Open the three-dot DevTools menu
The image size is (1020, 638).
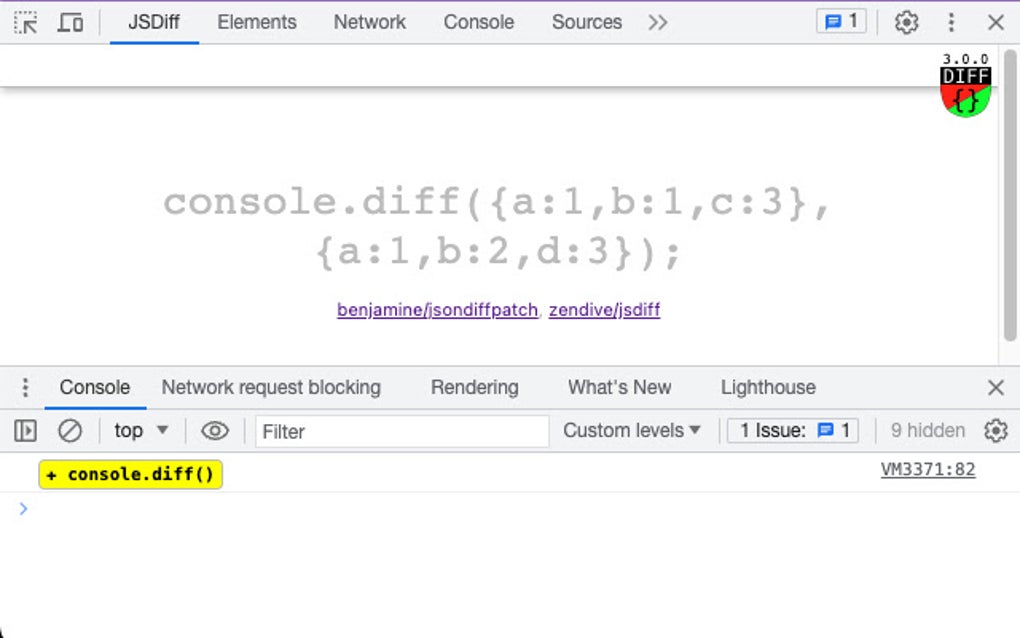pos(951,21)
